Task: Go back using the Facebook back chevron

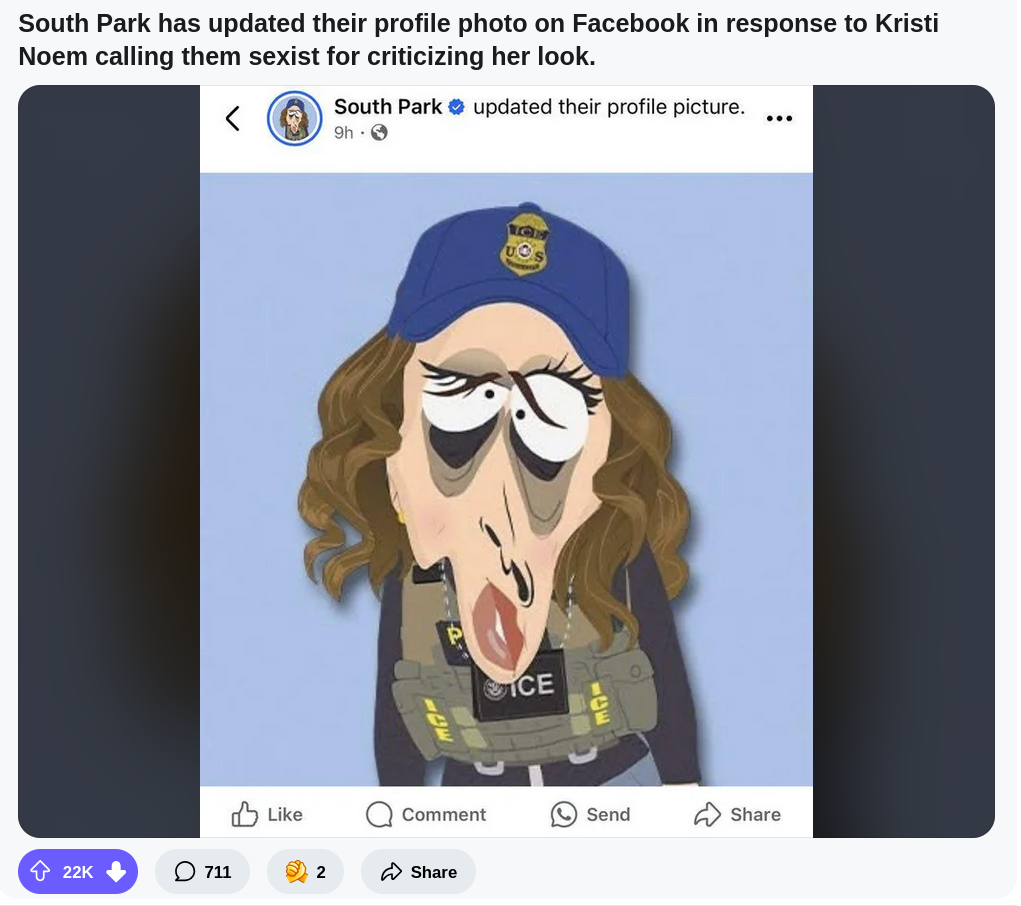Action: [233, 119]
